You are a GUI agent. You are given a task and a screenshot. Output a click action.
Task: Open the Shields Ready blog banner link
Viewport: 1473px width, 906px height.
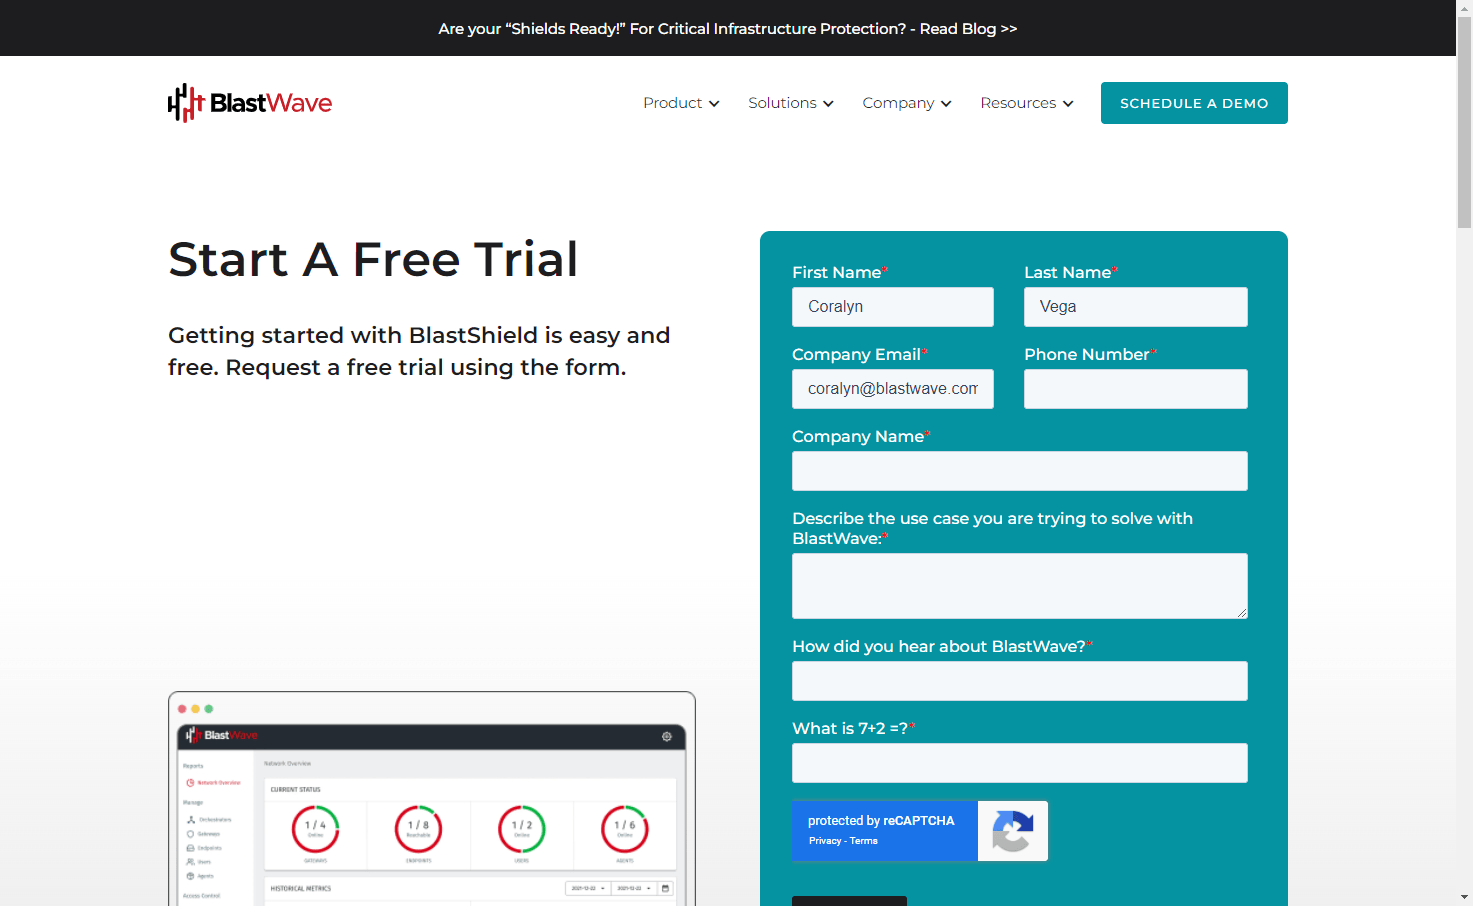(728, 29)
